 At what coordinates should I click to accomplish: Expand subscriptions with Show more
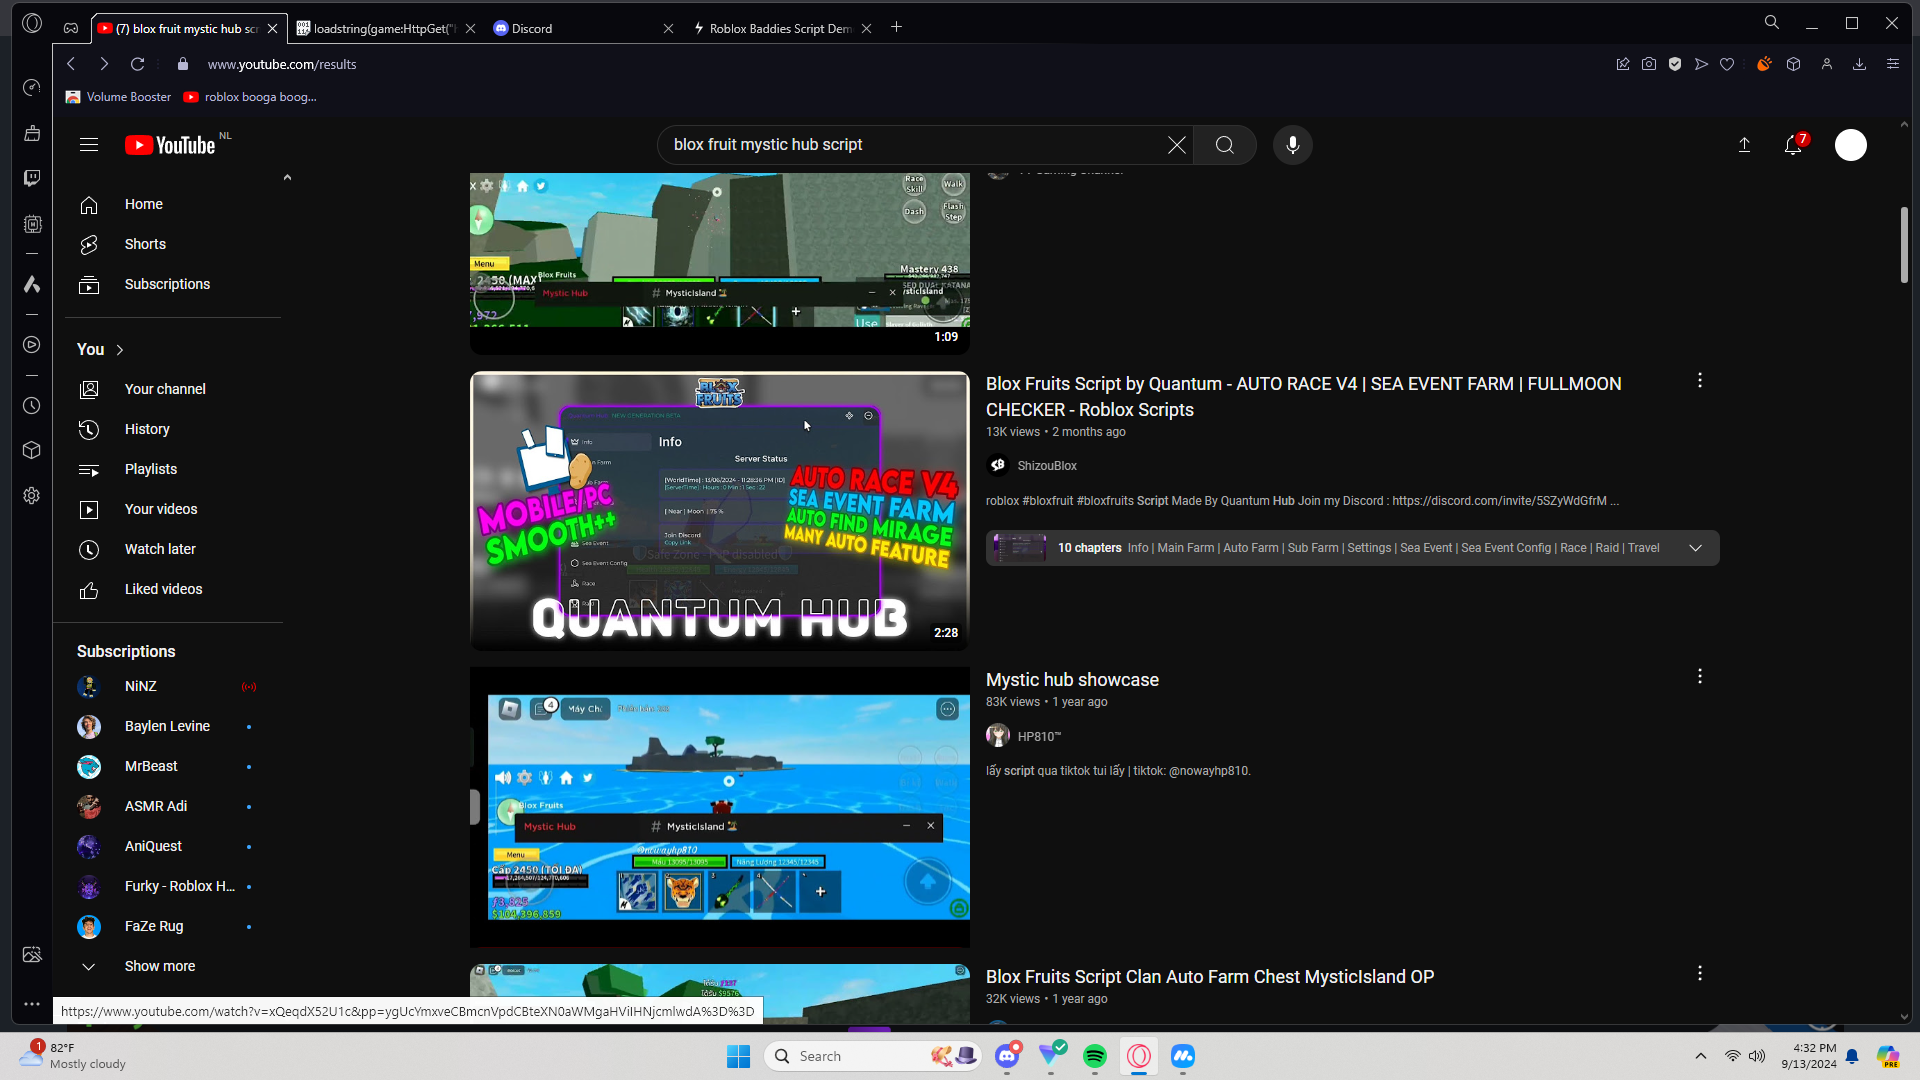coord(173,967)
